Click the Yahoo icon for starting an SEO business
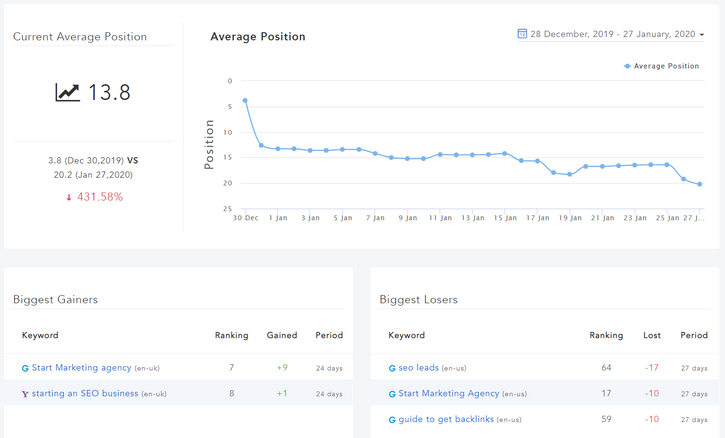Screen dimensions: 725x438 click(x=25, y=394)
